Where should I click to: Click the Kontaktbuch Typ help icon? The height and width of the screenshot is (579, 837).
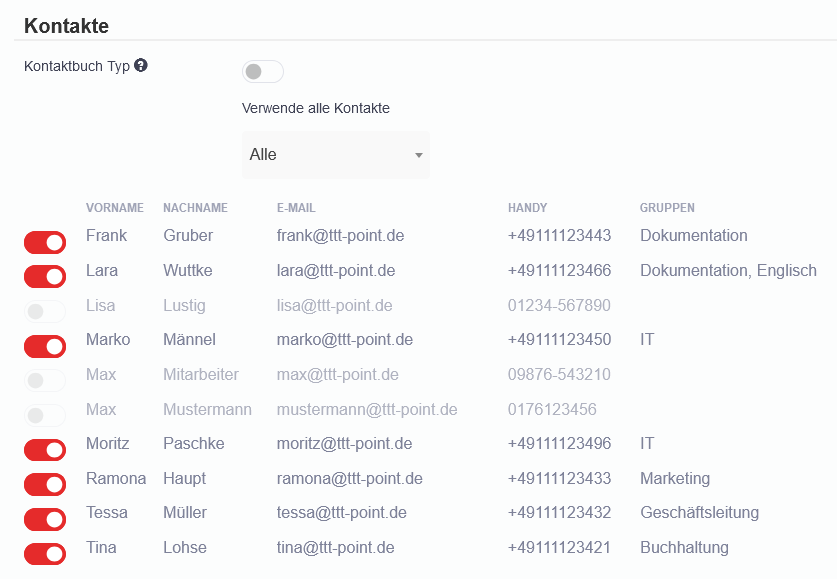[141, 66]
